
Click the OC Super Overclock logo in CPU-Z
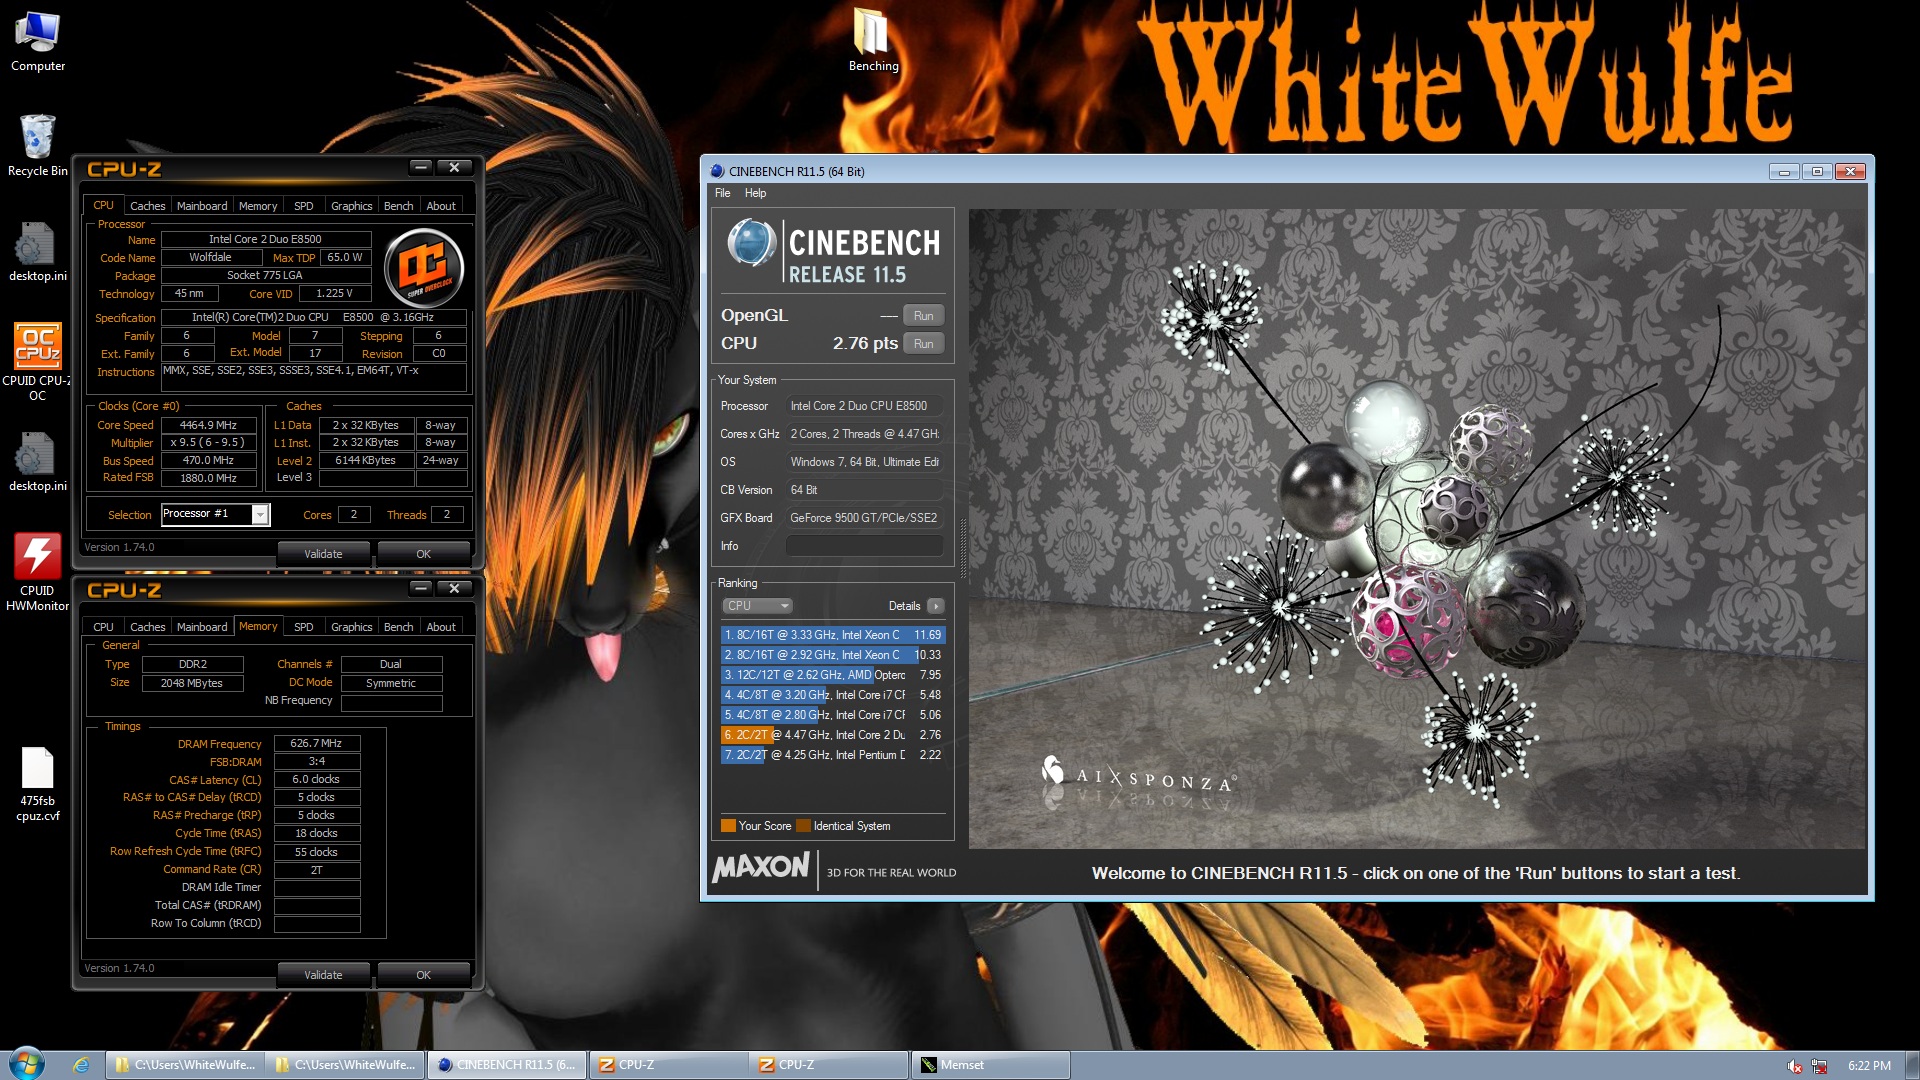pos(424,268)
